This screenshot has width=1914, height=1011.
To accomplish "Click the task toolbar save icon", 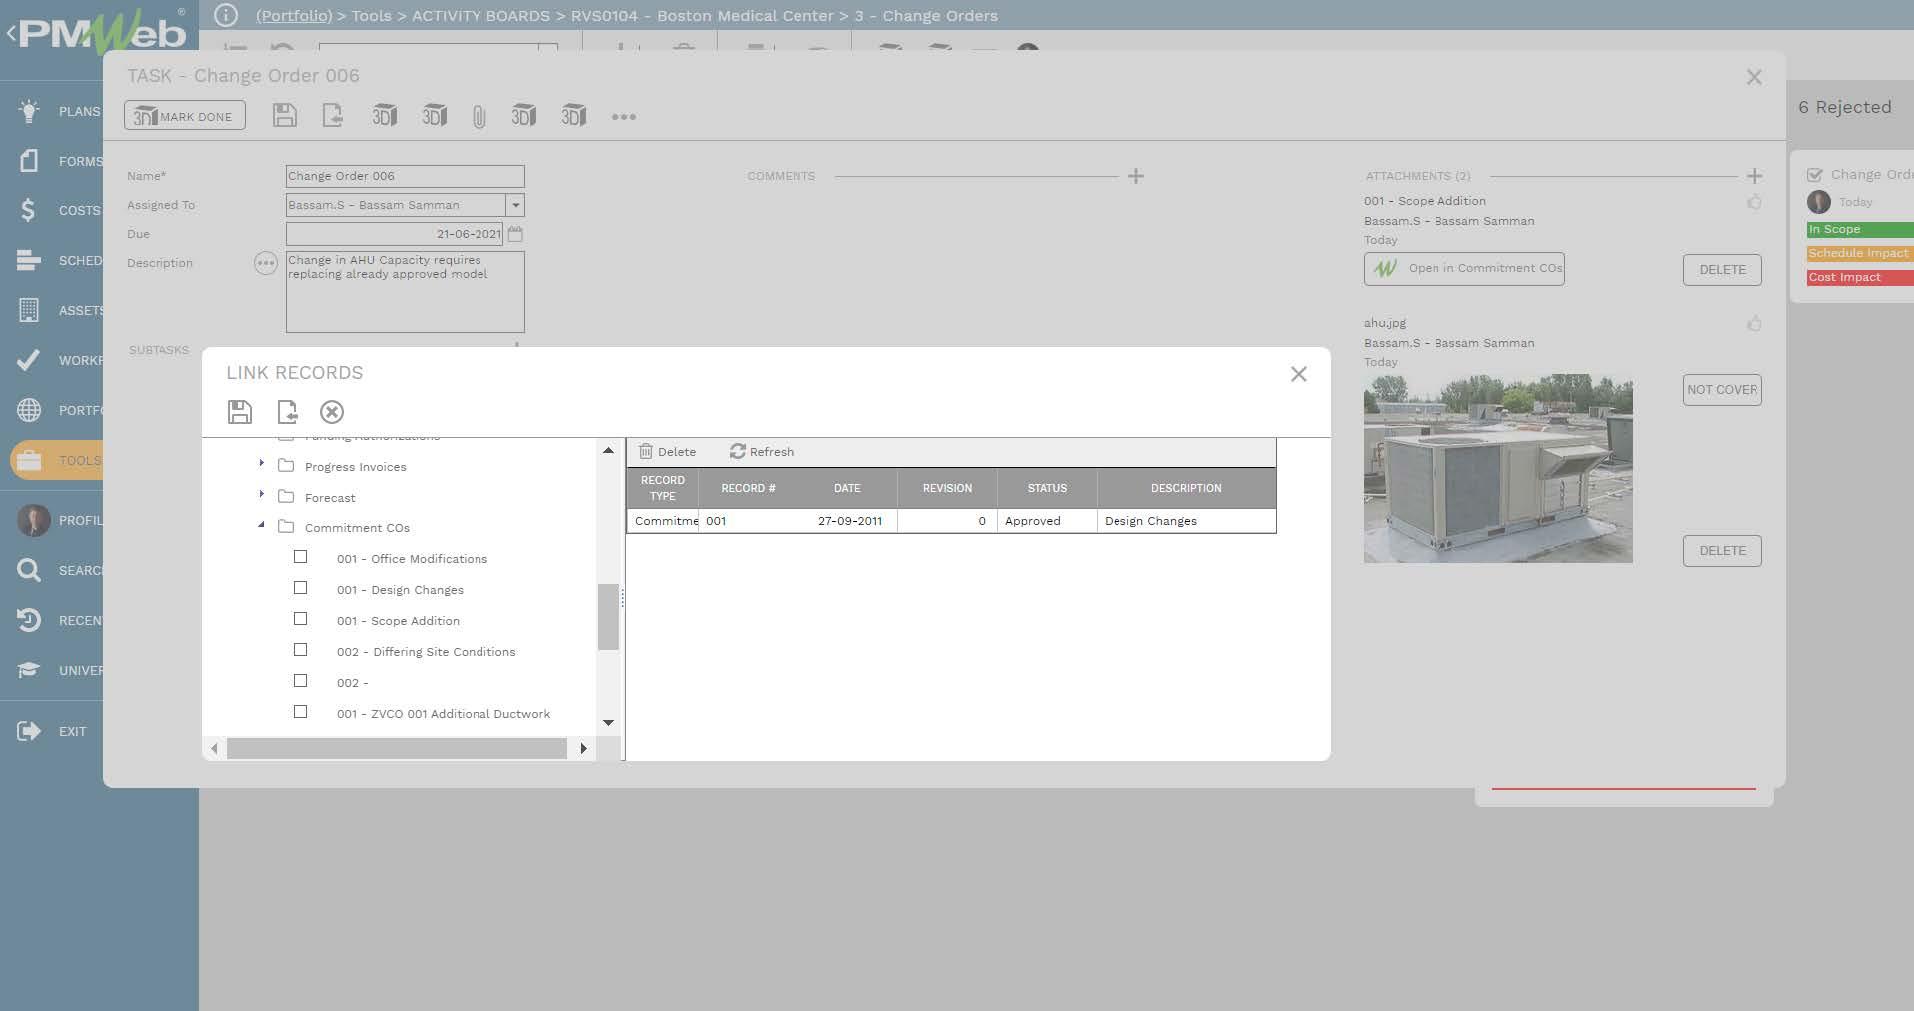I will click(284, 116).
